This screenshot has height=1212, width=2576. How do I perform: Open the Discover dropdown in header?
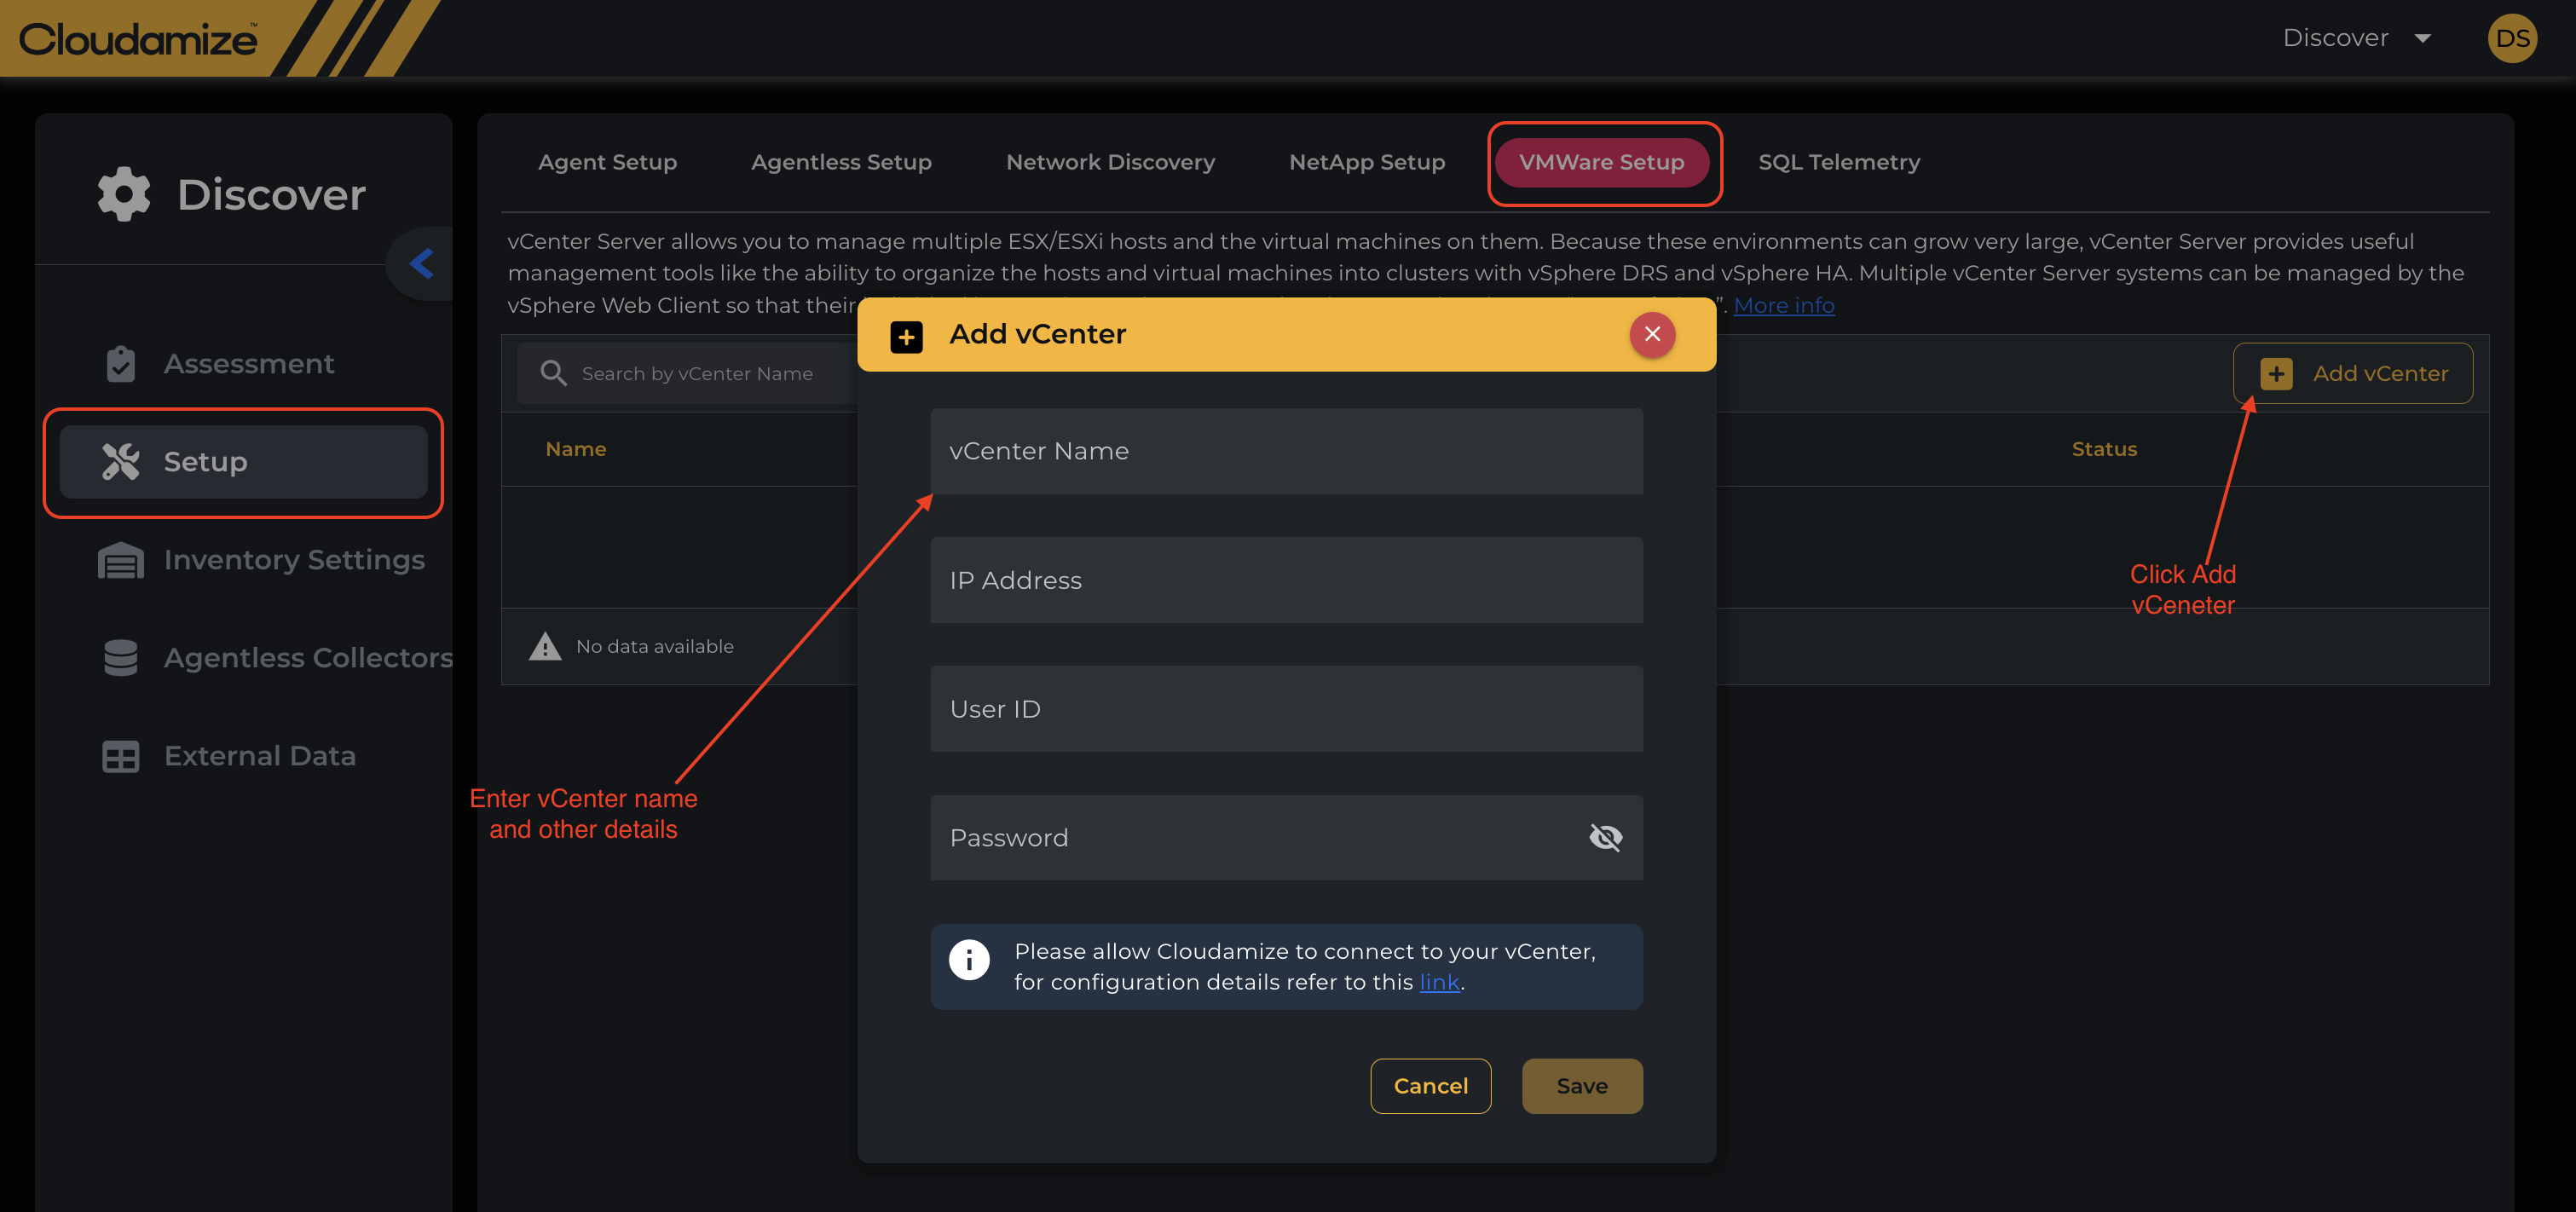point(2355,38)
